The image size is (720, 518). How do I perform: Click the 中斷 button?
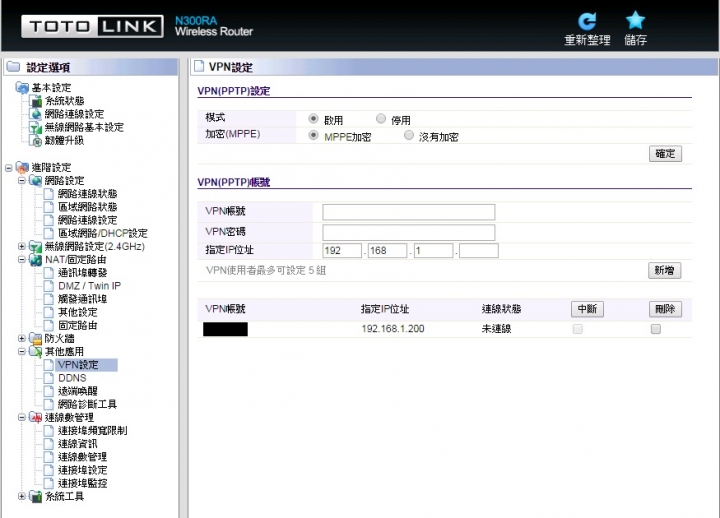[587, 309]
